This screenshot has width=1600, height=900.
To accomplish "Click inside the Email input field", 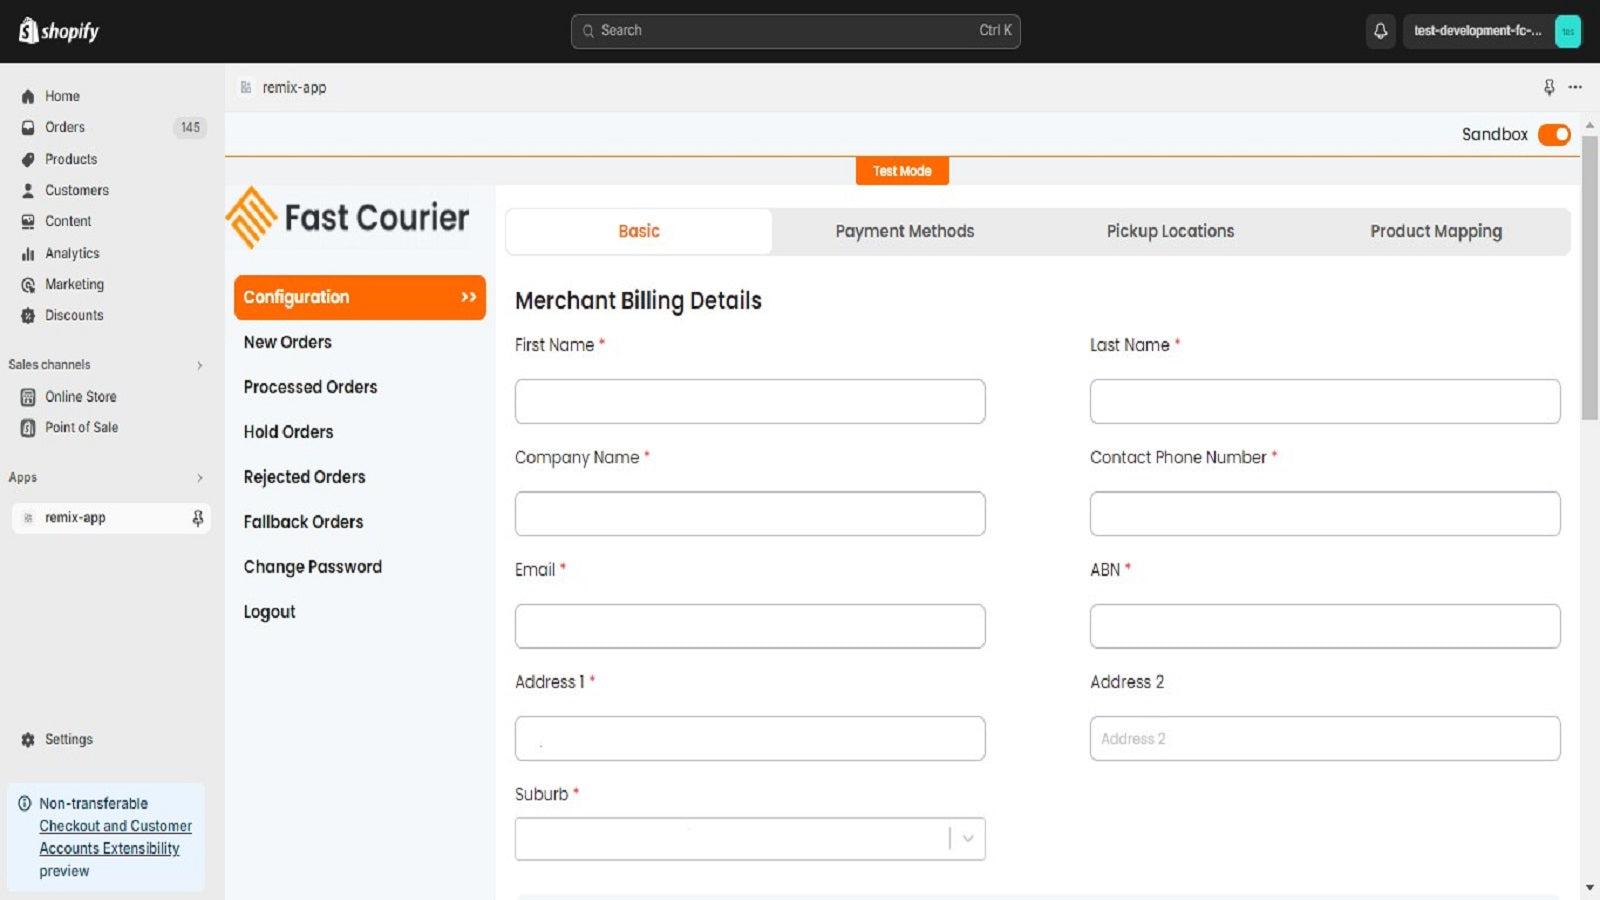I will (749, 625).
